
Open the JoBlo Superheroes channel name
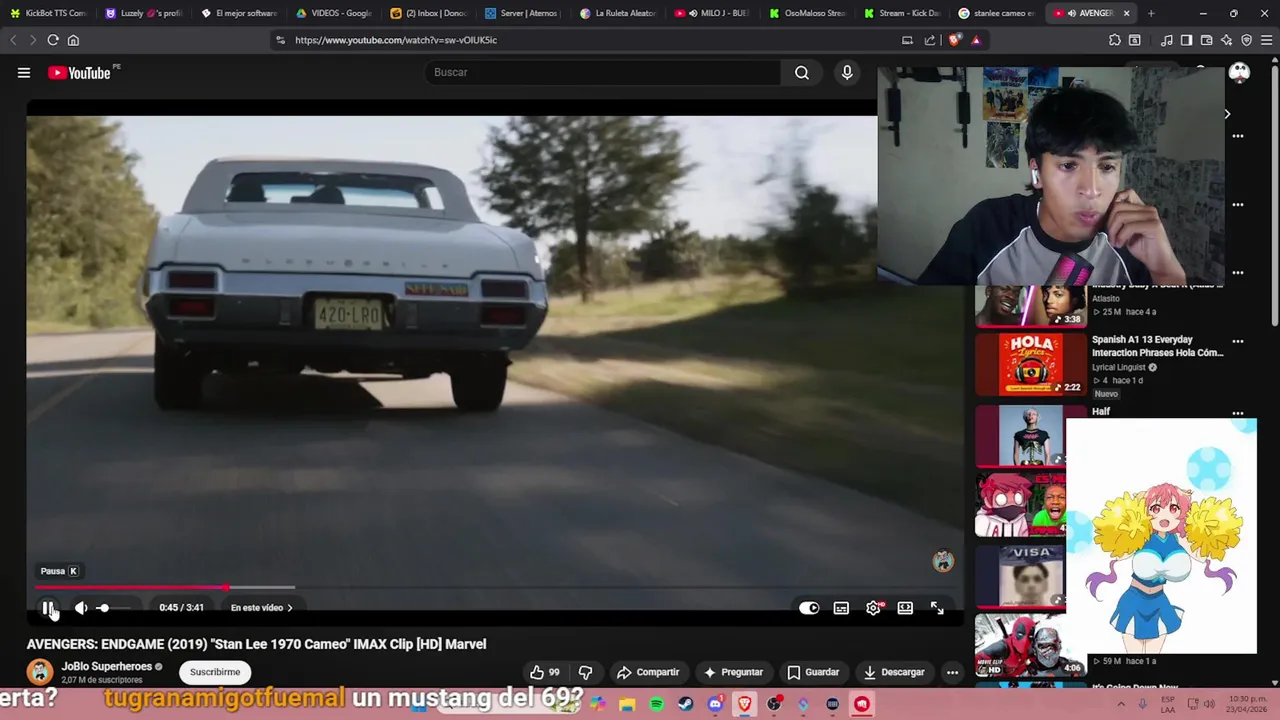[x=106, y=666]
